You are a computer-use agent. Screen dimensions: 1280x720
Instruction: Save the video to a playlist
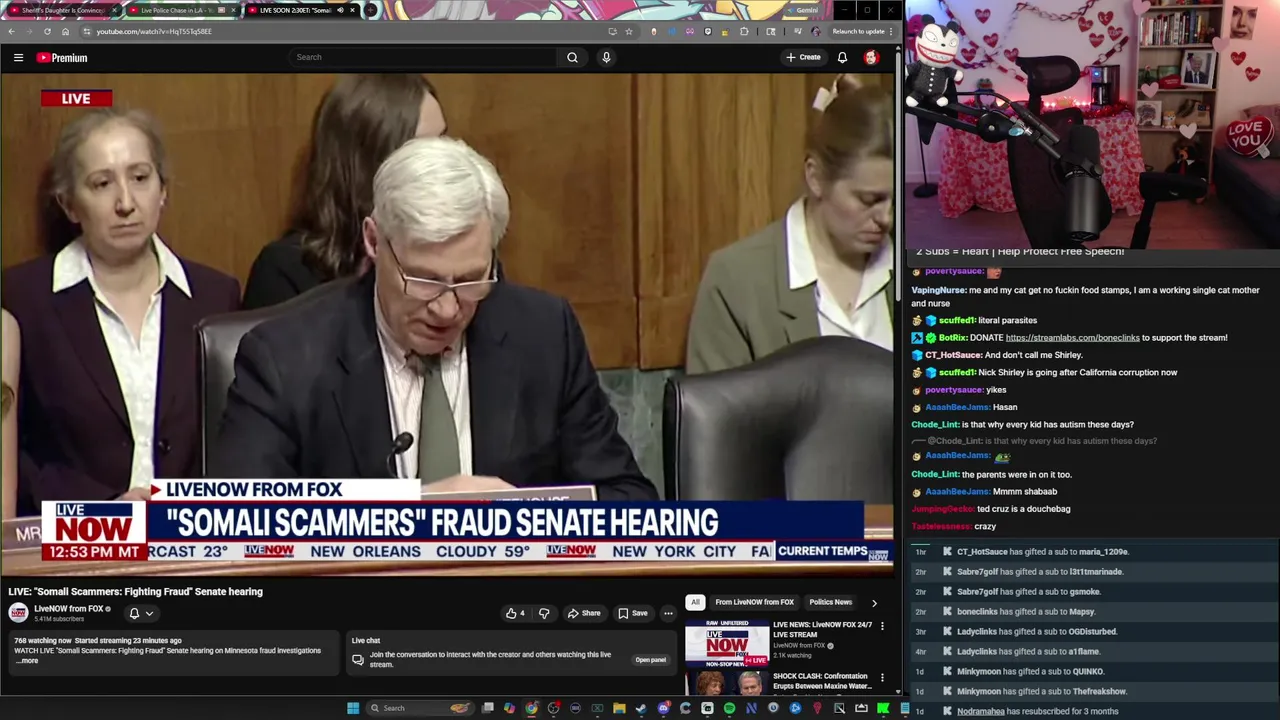pos(632,613)
